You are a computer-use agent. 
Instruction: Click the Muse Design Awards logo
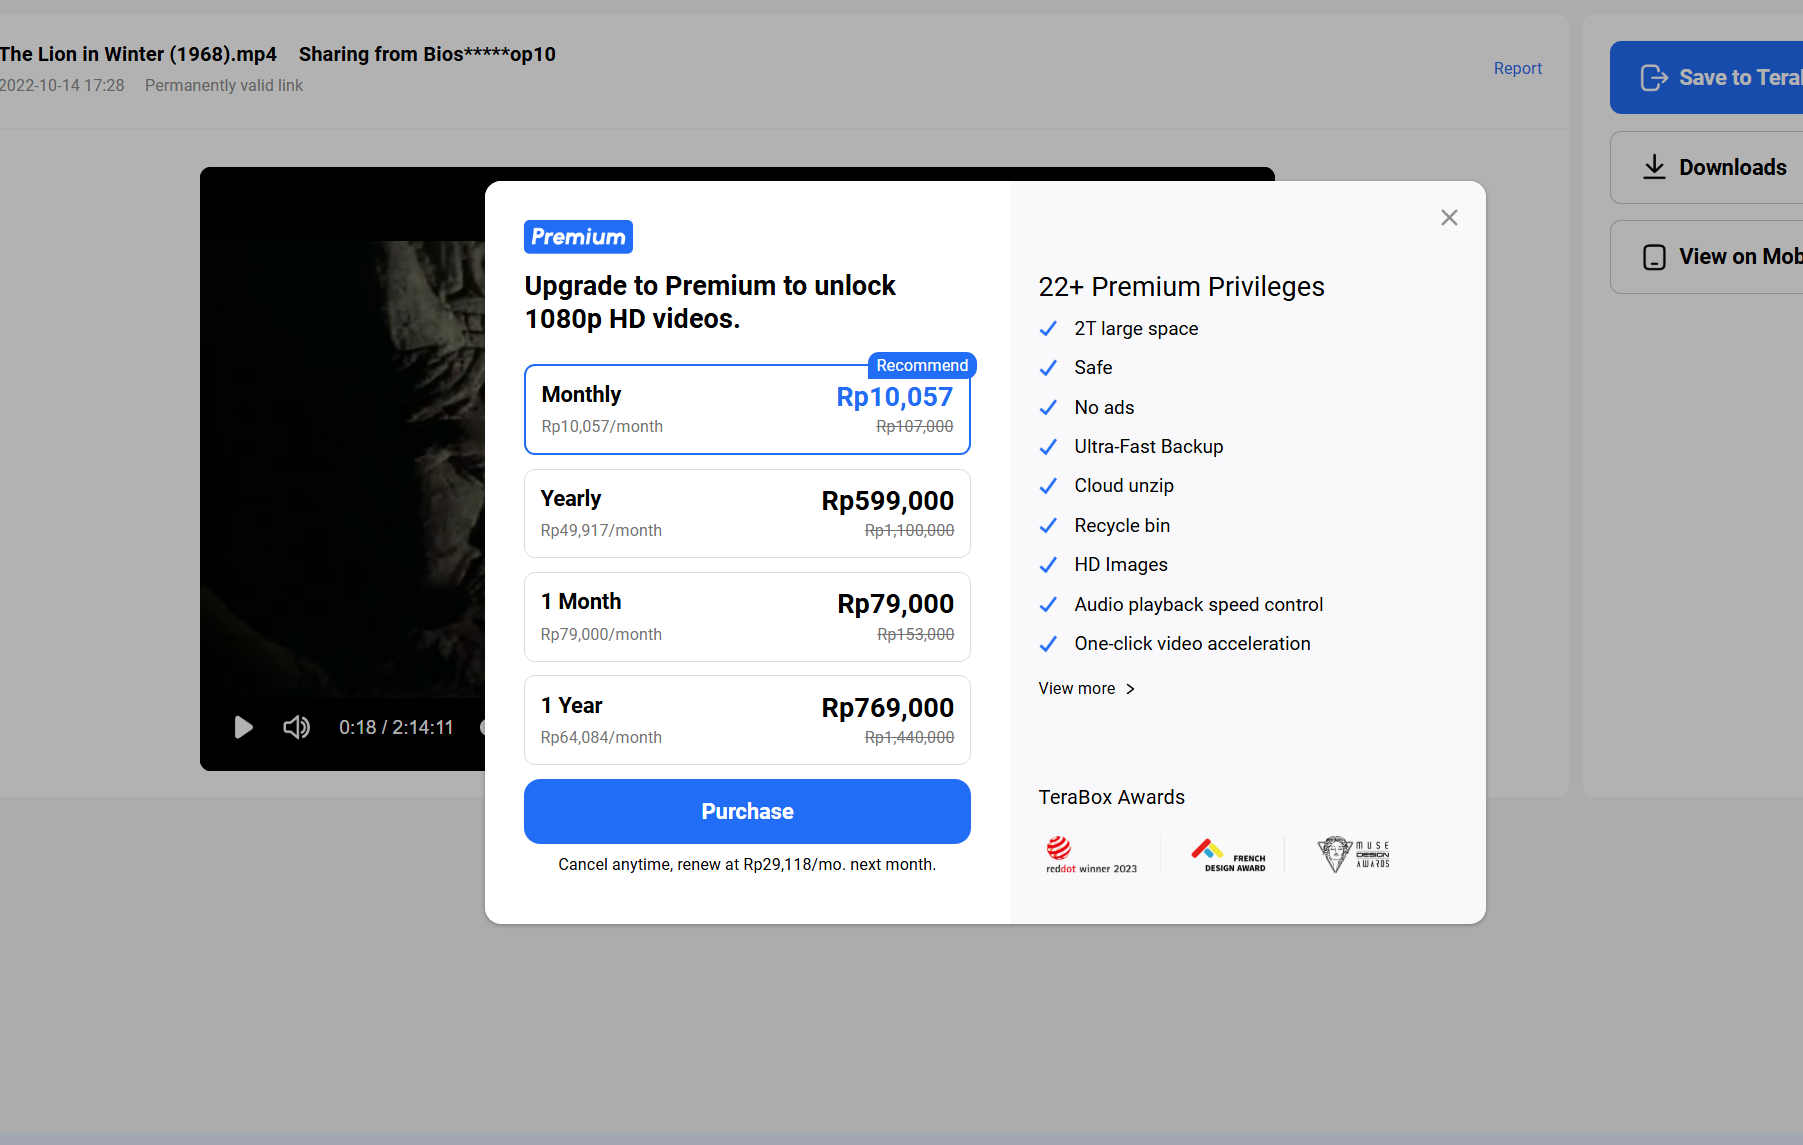(x=1353, y=855)
